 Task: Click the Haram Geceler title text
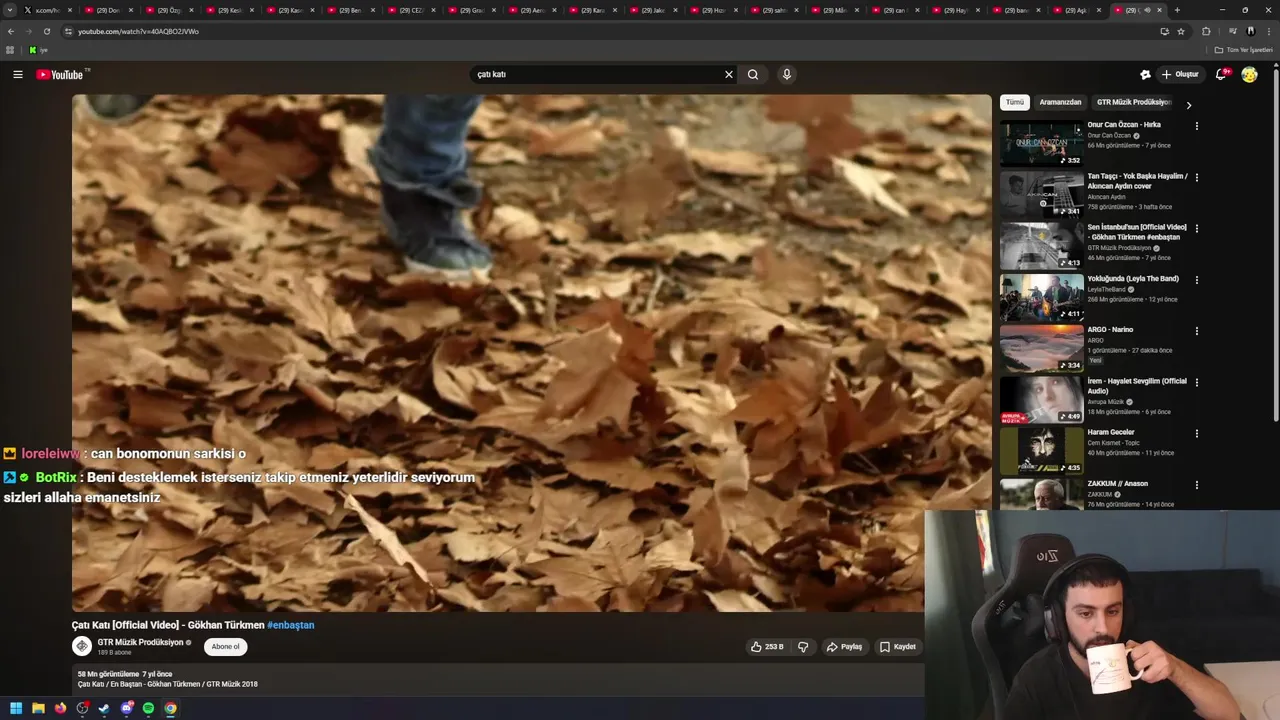pyautogui.click(x=1111, y=432)
